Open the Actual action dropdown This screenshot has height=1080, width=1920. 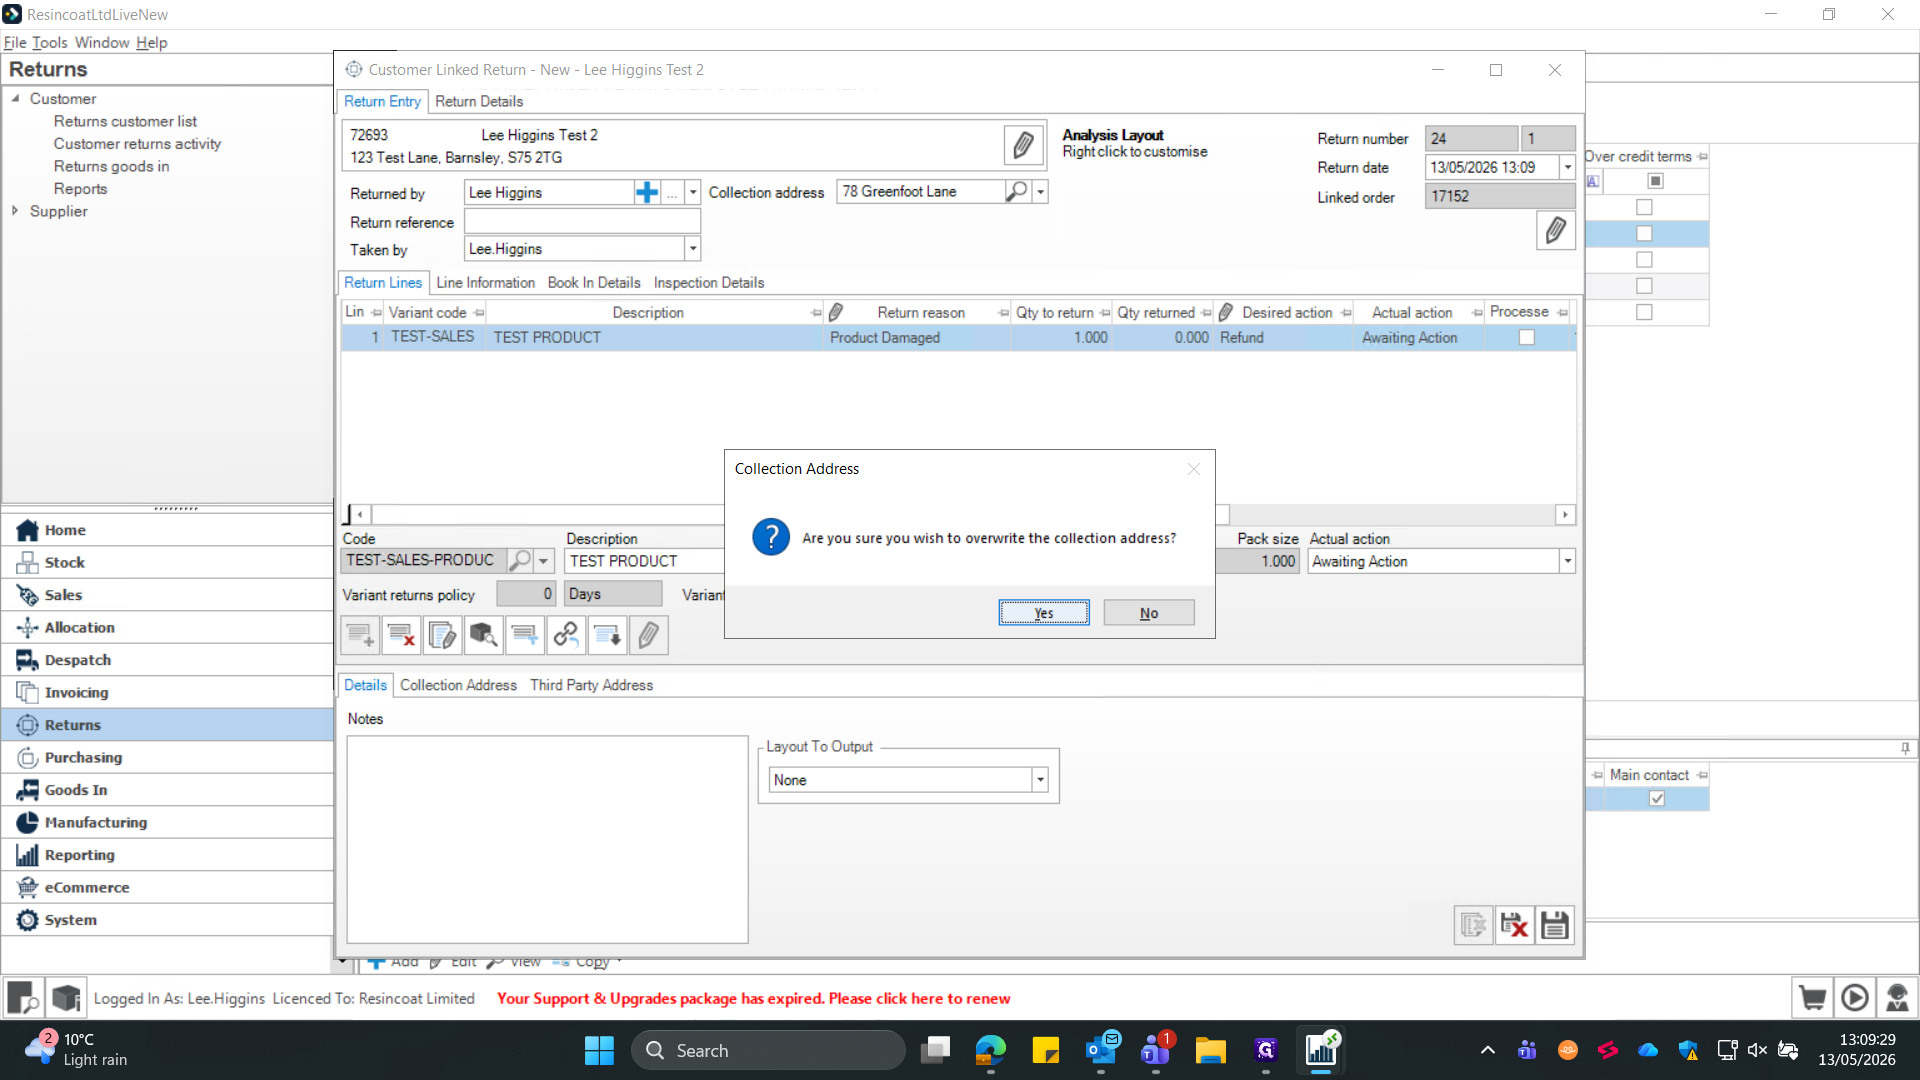(x=1567, y=561)
